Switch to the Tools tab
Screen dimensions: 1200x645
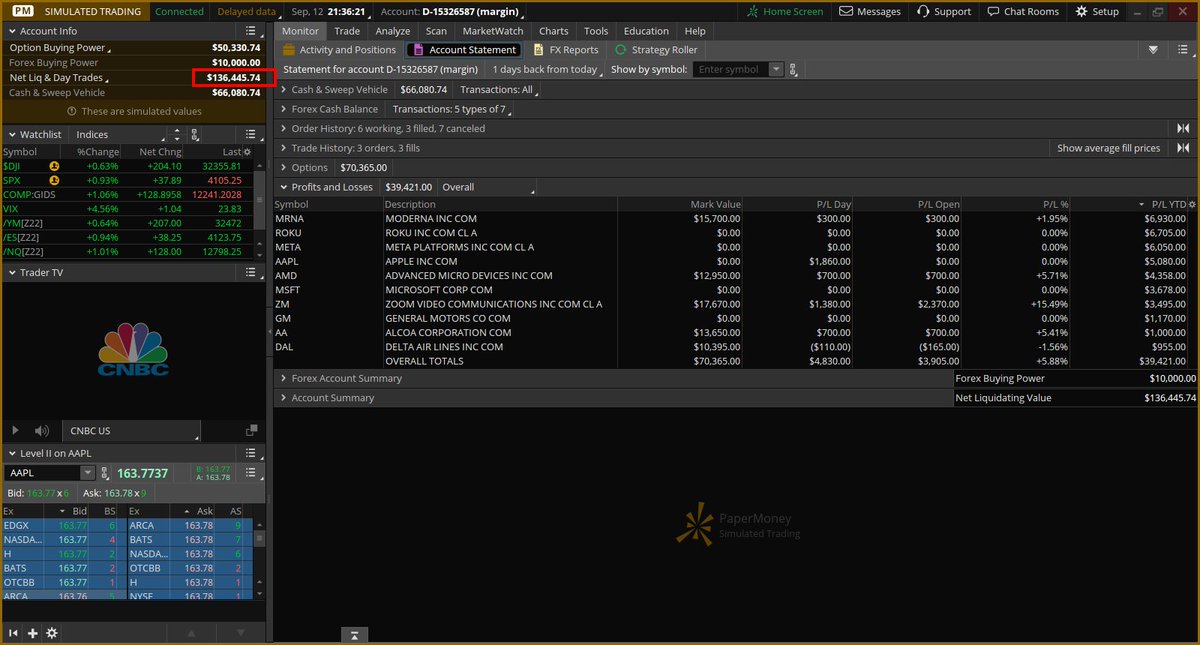pos(596,31)
